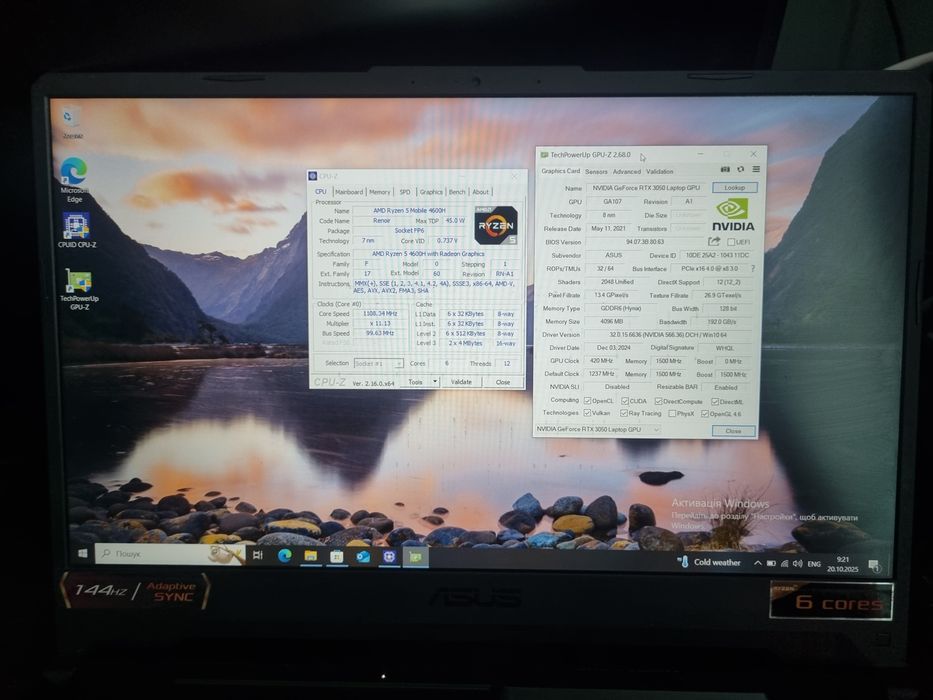Open Task View on the taskbar

258,555
